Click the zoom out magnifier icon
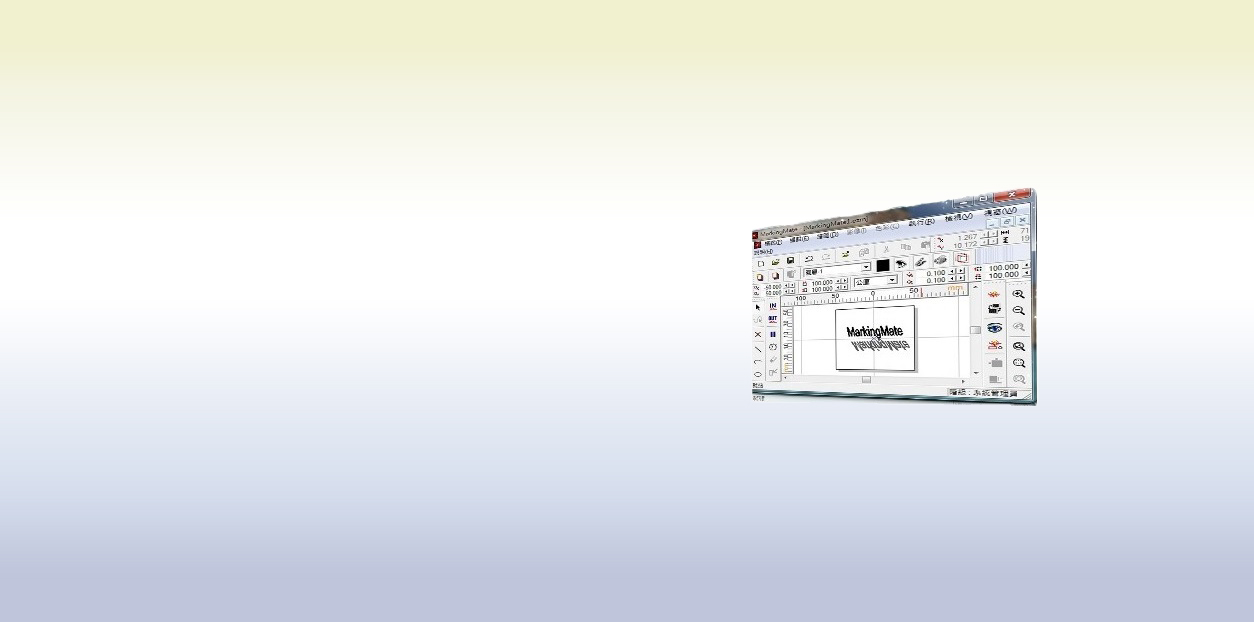Screen dimensions: 1254x622 (1019, 311)
